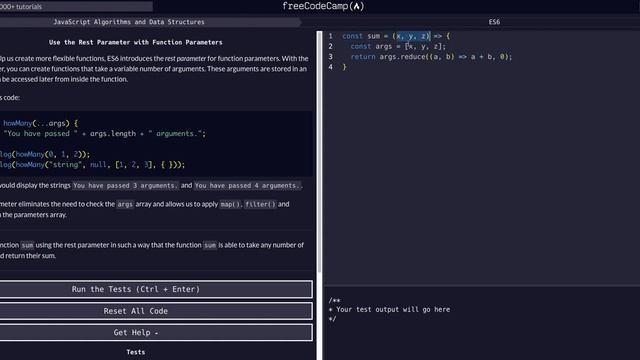The image size is (640, 360).
Task: Click the freeCodeCamp logo in header
Action: click(x=323, y=6)
